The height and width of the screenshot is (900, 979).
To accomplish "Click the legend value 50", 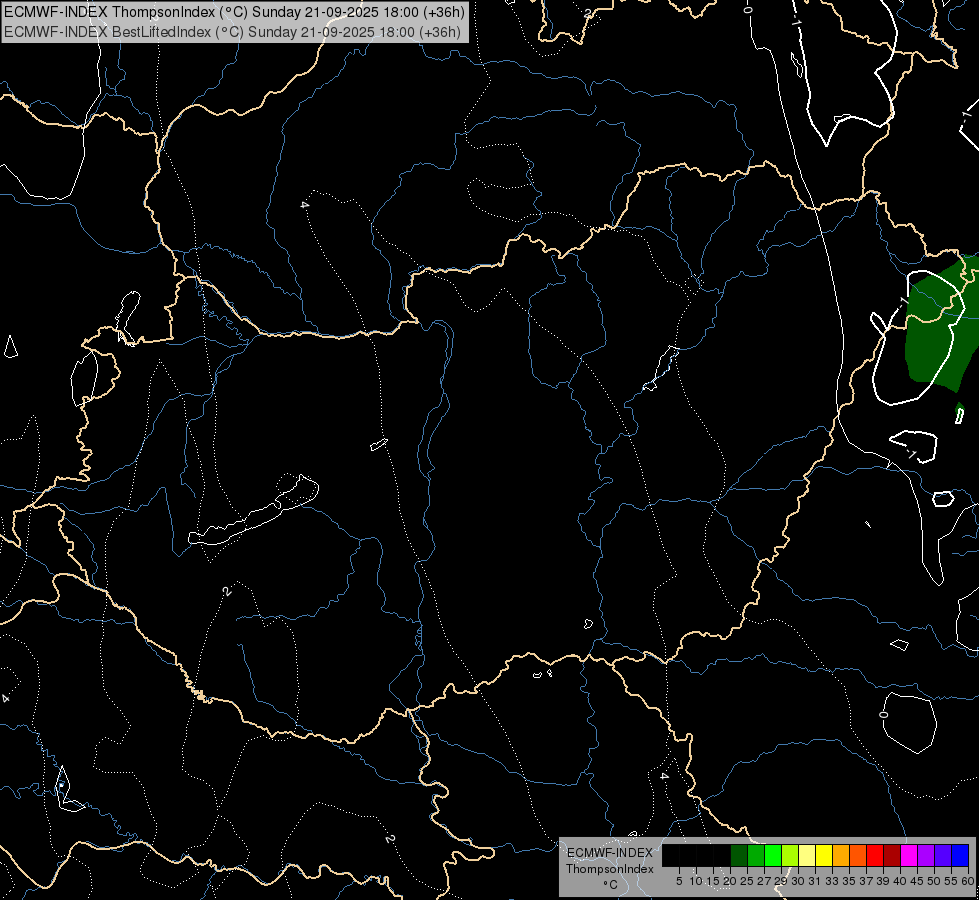I will (x=935, y=881).
